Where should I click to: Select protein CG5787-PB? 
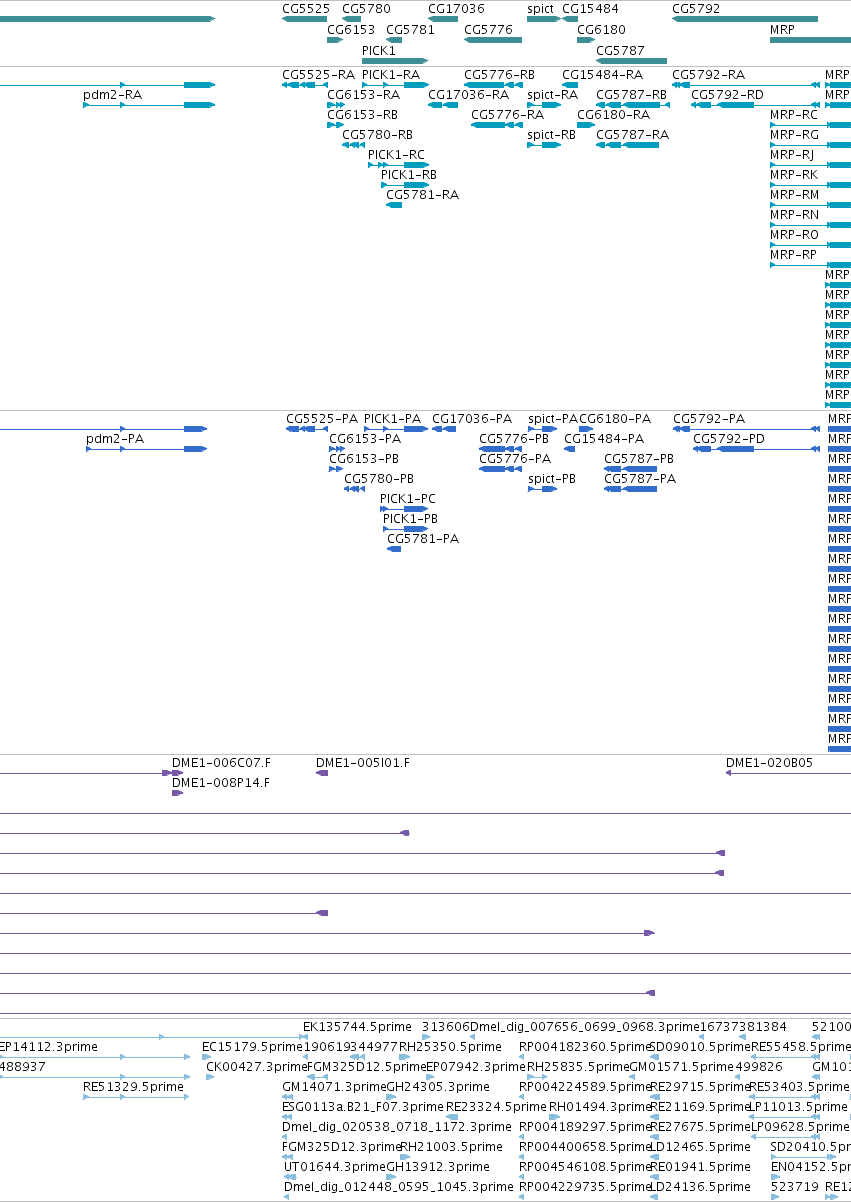639,459
